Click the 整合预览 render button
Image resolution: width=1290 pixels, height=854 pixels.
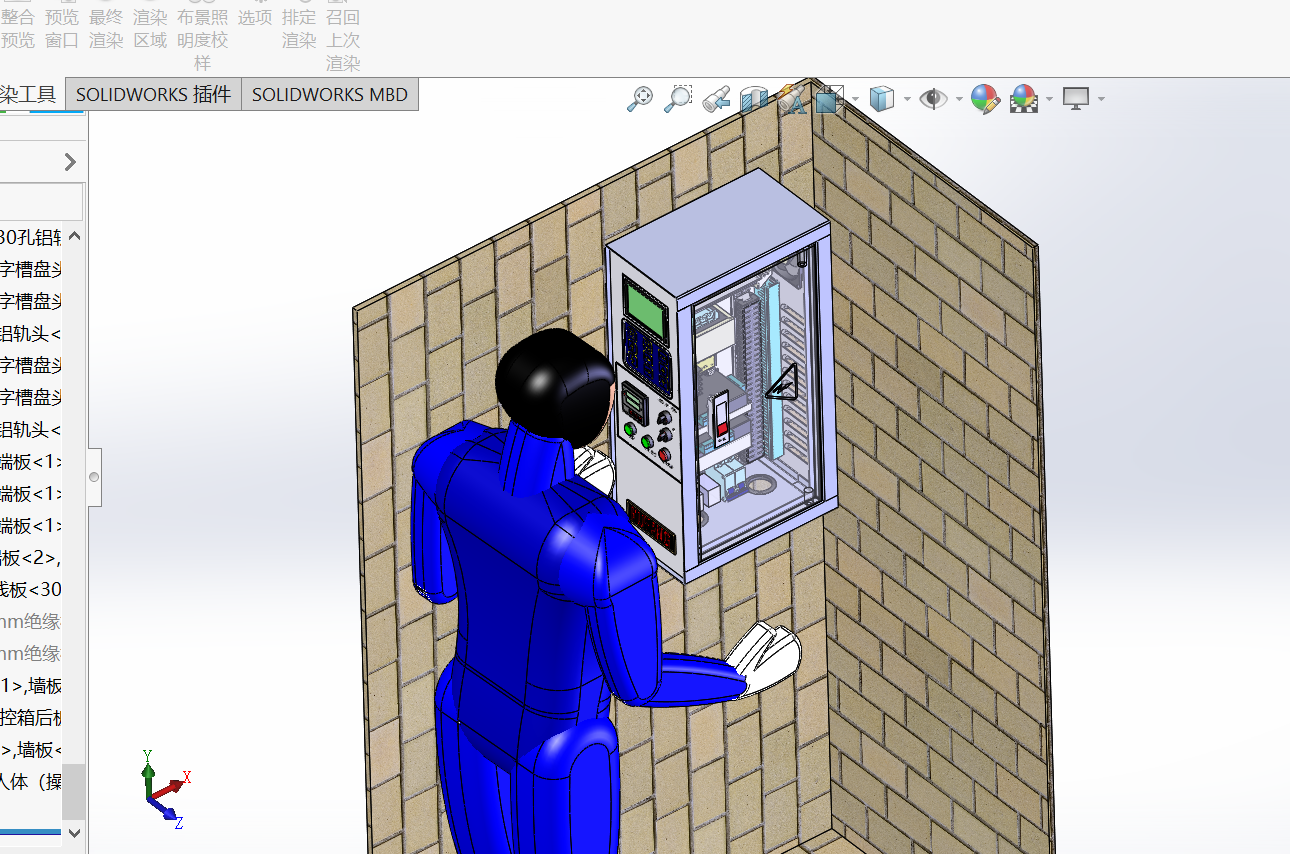pyautogui.click(x=17, y=28)
